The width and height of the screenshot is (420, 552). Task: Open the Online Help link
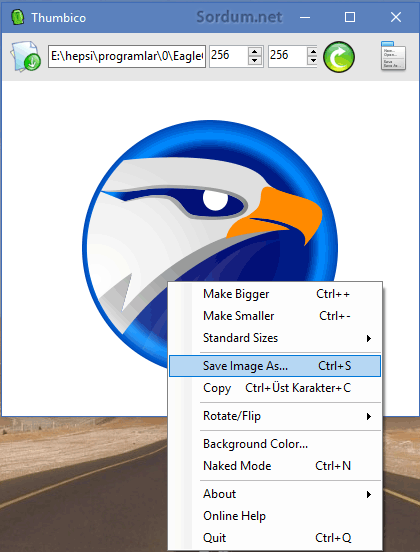coord(275,516)
